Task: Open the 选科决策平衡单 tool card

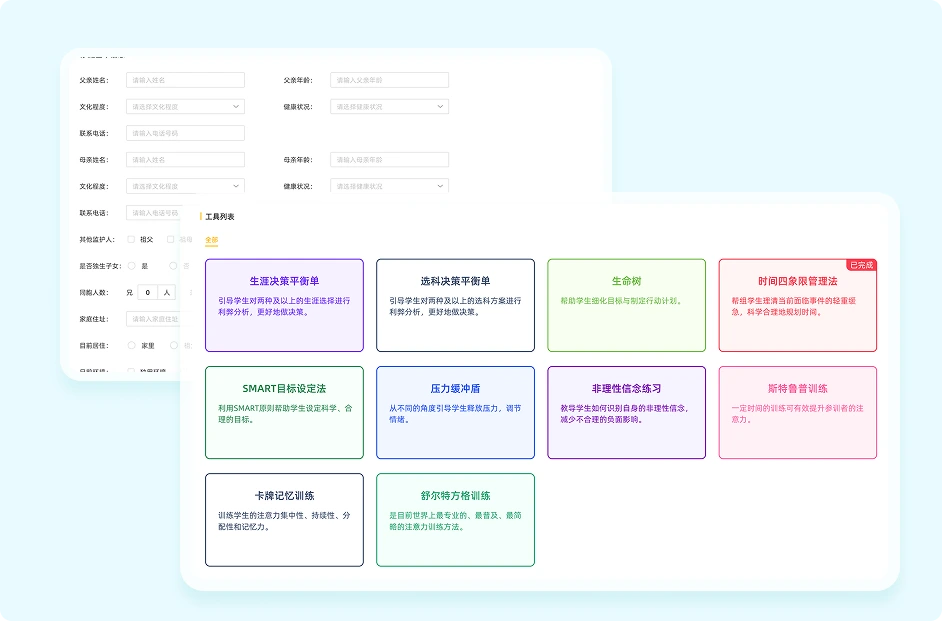Action: [455, 303]
